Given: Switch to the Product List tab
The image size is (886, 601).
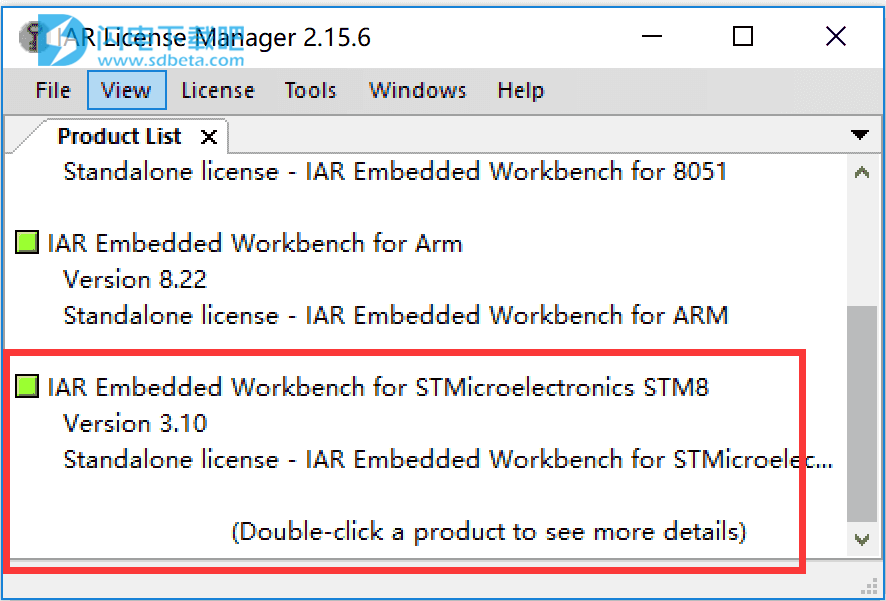Looking at the screenshot, I should [x=120, y=135].
